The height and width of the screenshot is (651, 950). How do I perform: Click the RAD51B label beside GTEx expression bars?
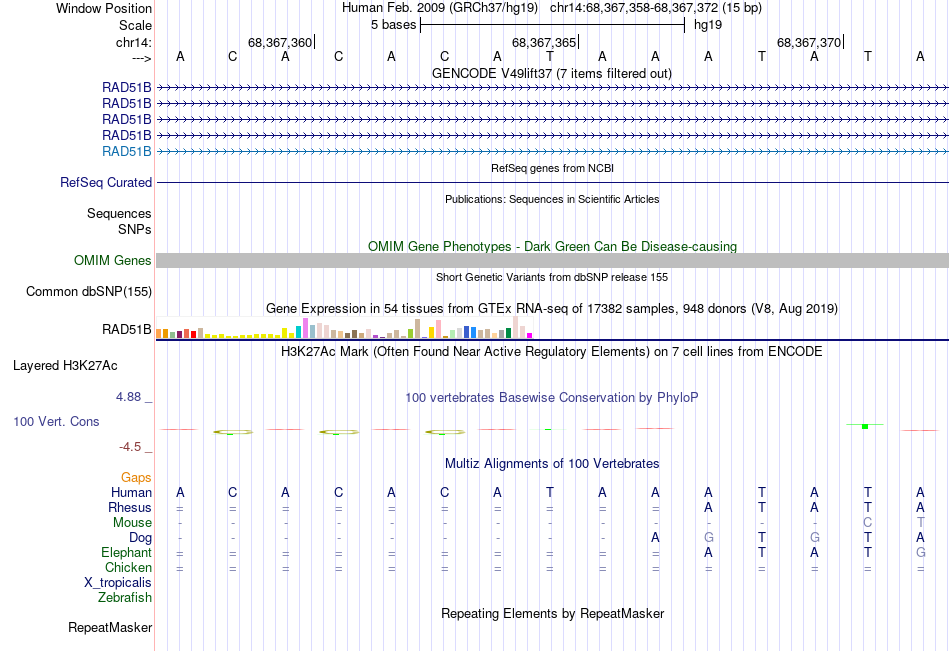coord(127,329)
